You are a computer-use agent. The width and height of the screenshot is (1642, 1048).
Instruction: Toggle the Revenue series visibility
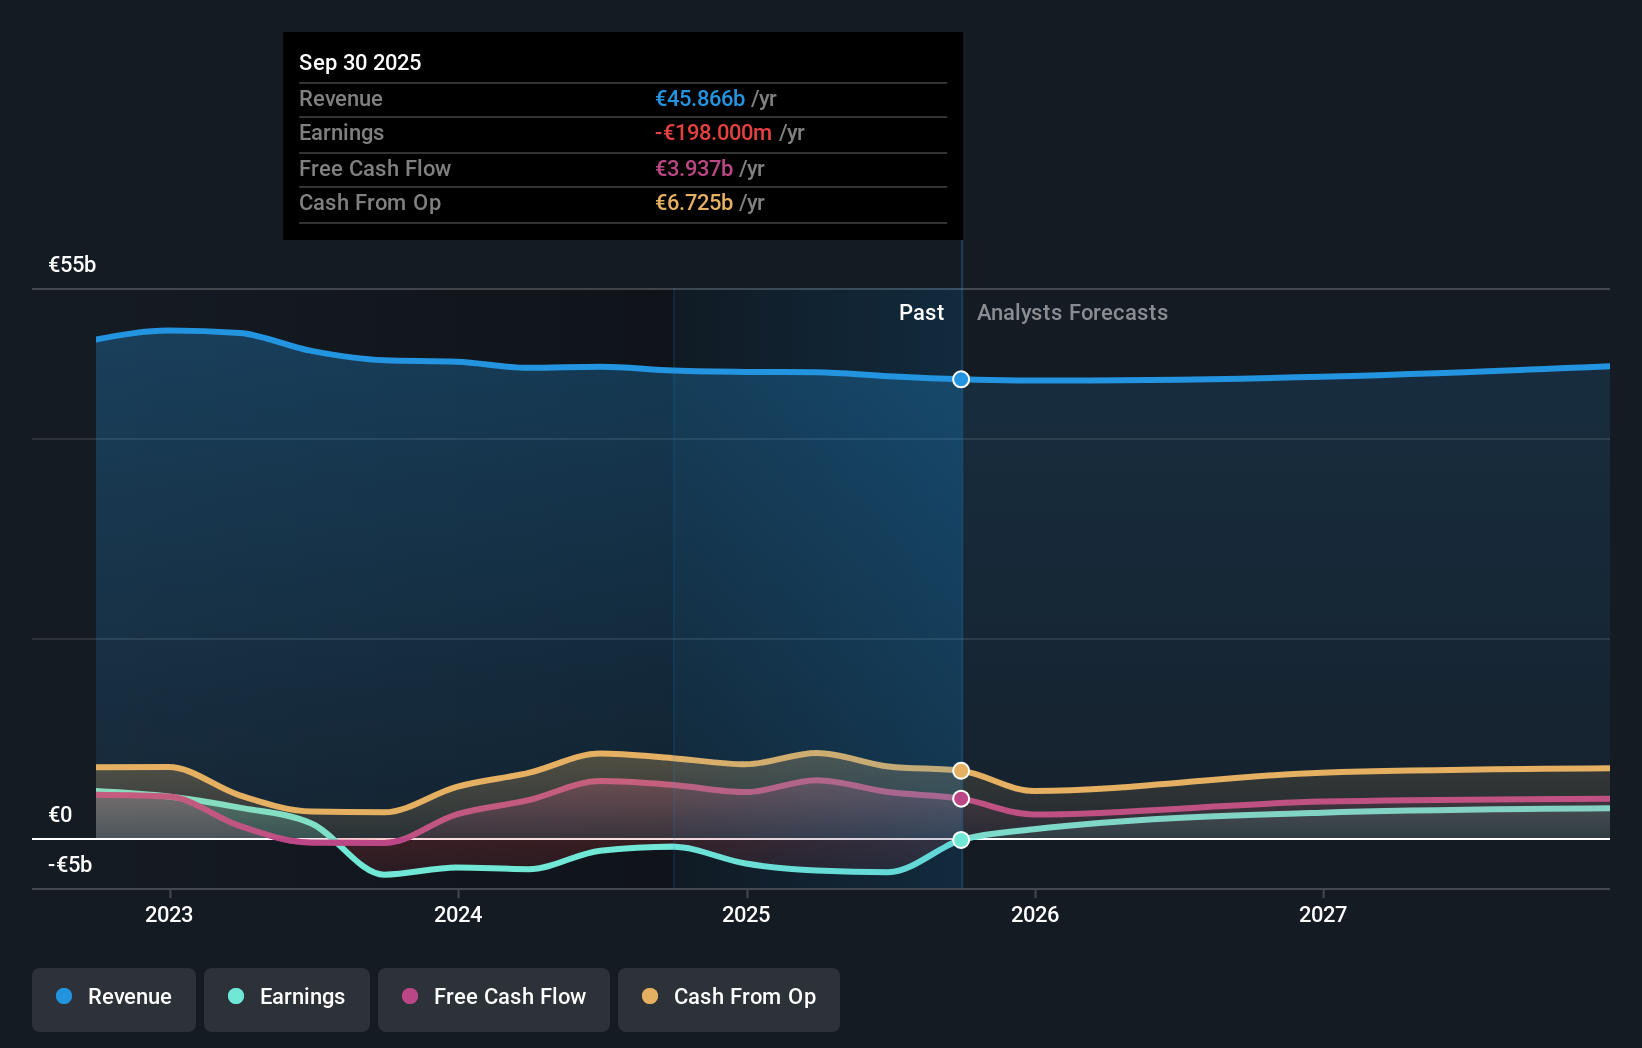coord(113,997)
